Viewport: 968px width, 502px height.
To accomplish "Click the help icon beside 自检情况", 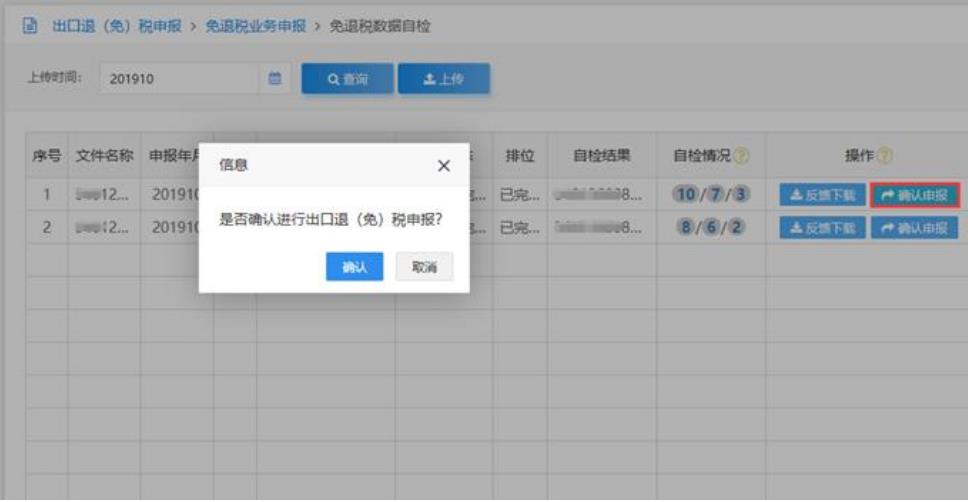I will point(742,156).
